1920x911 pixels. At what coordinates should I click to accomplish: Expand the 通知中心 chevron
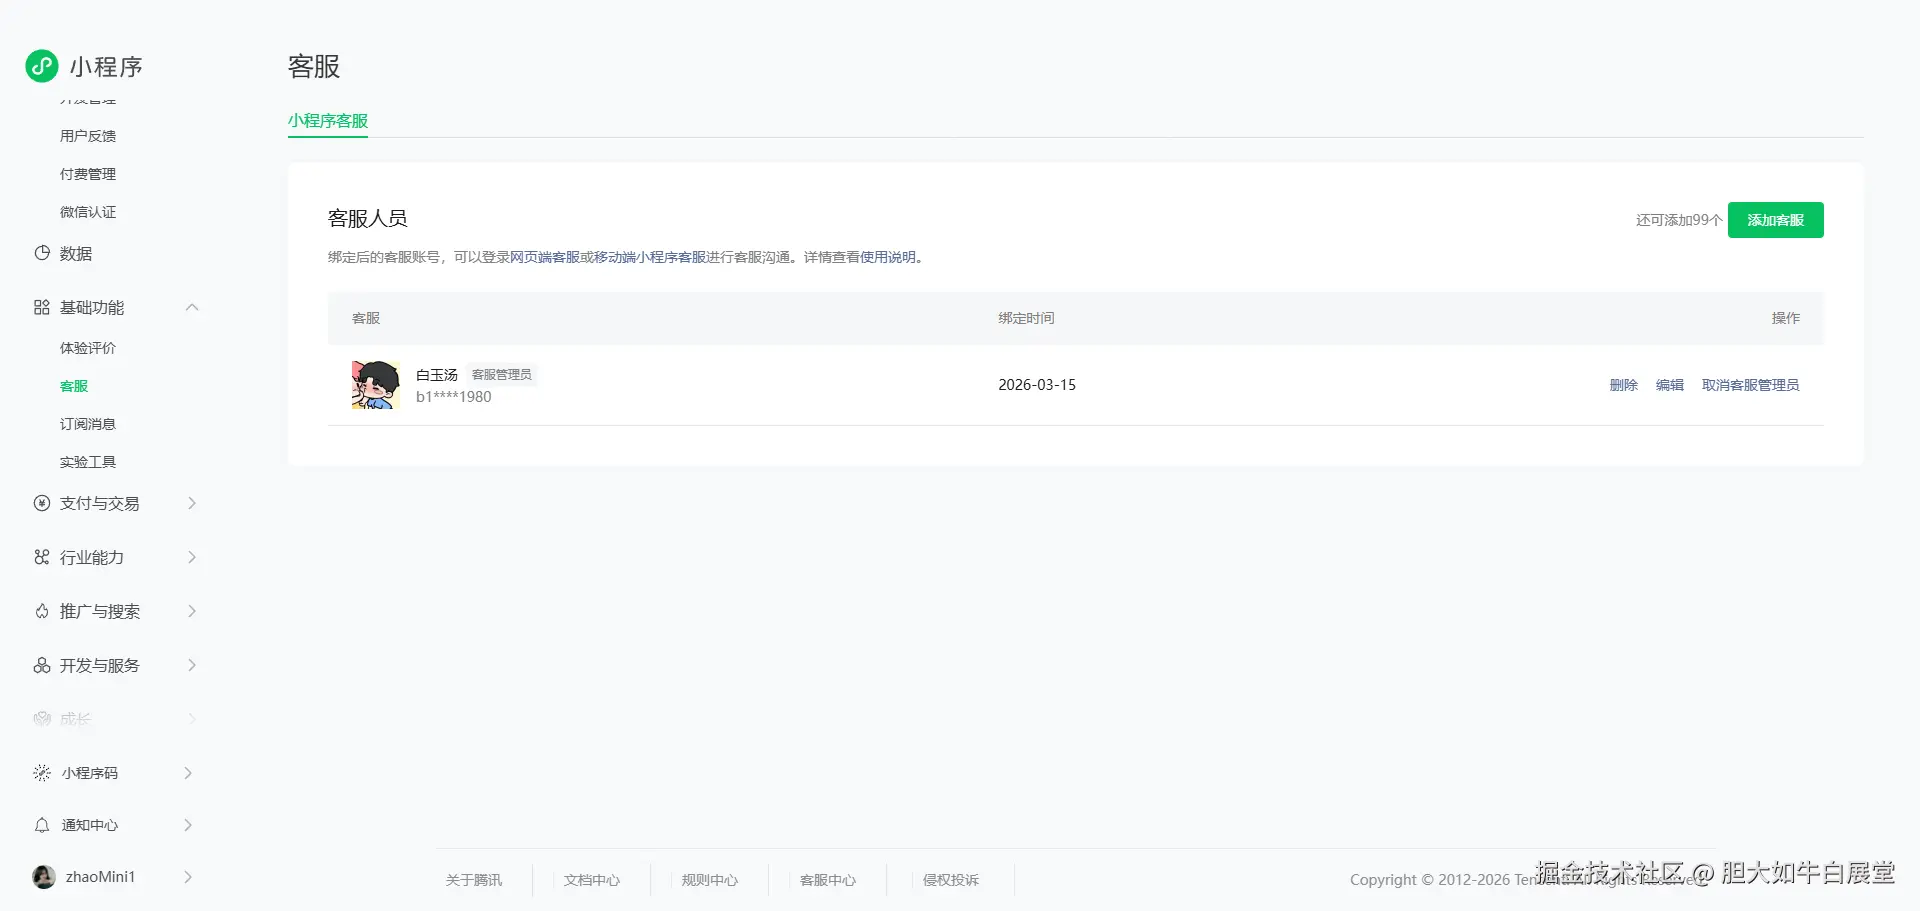pos(188,825)
